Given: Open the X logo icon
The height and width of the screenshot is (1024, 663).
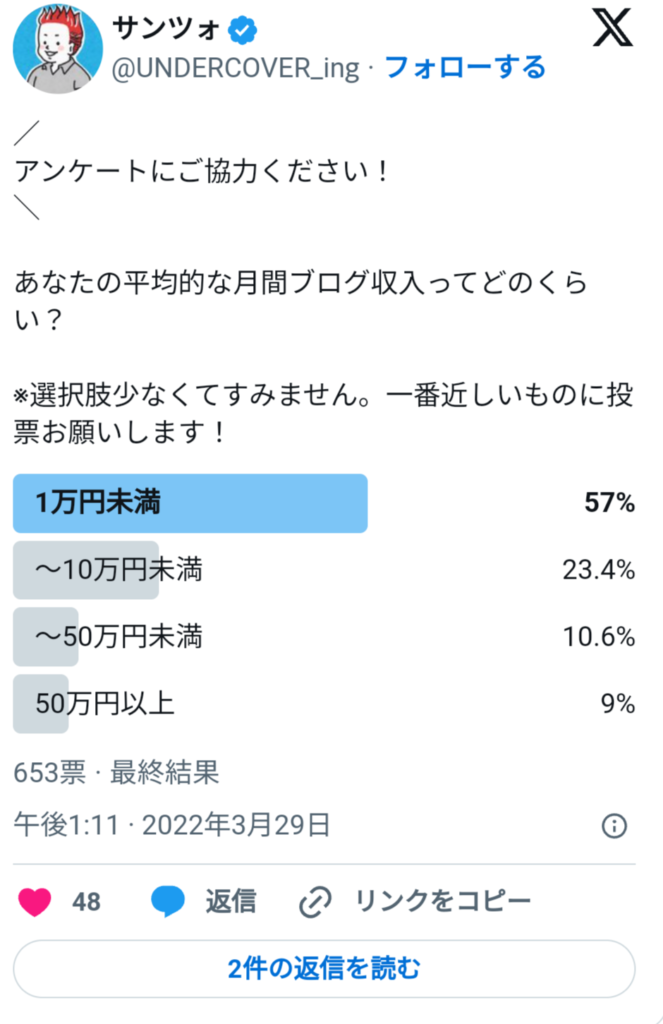Looking at the screenshot, I should coord(612,28).
